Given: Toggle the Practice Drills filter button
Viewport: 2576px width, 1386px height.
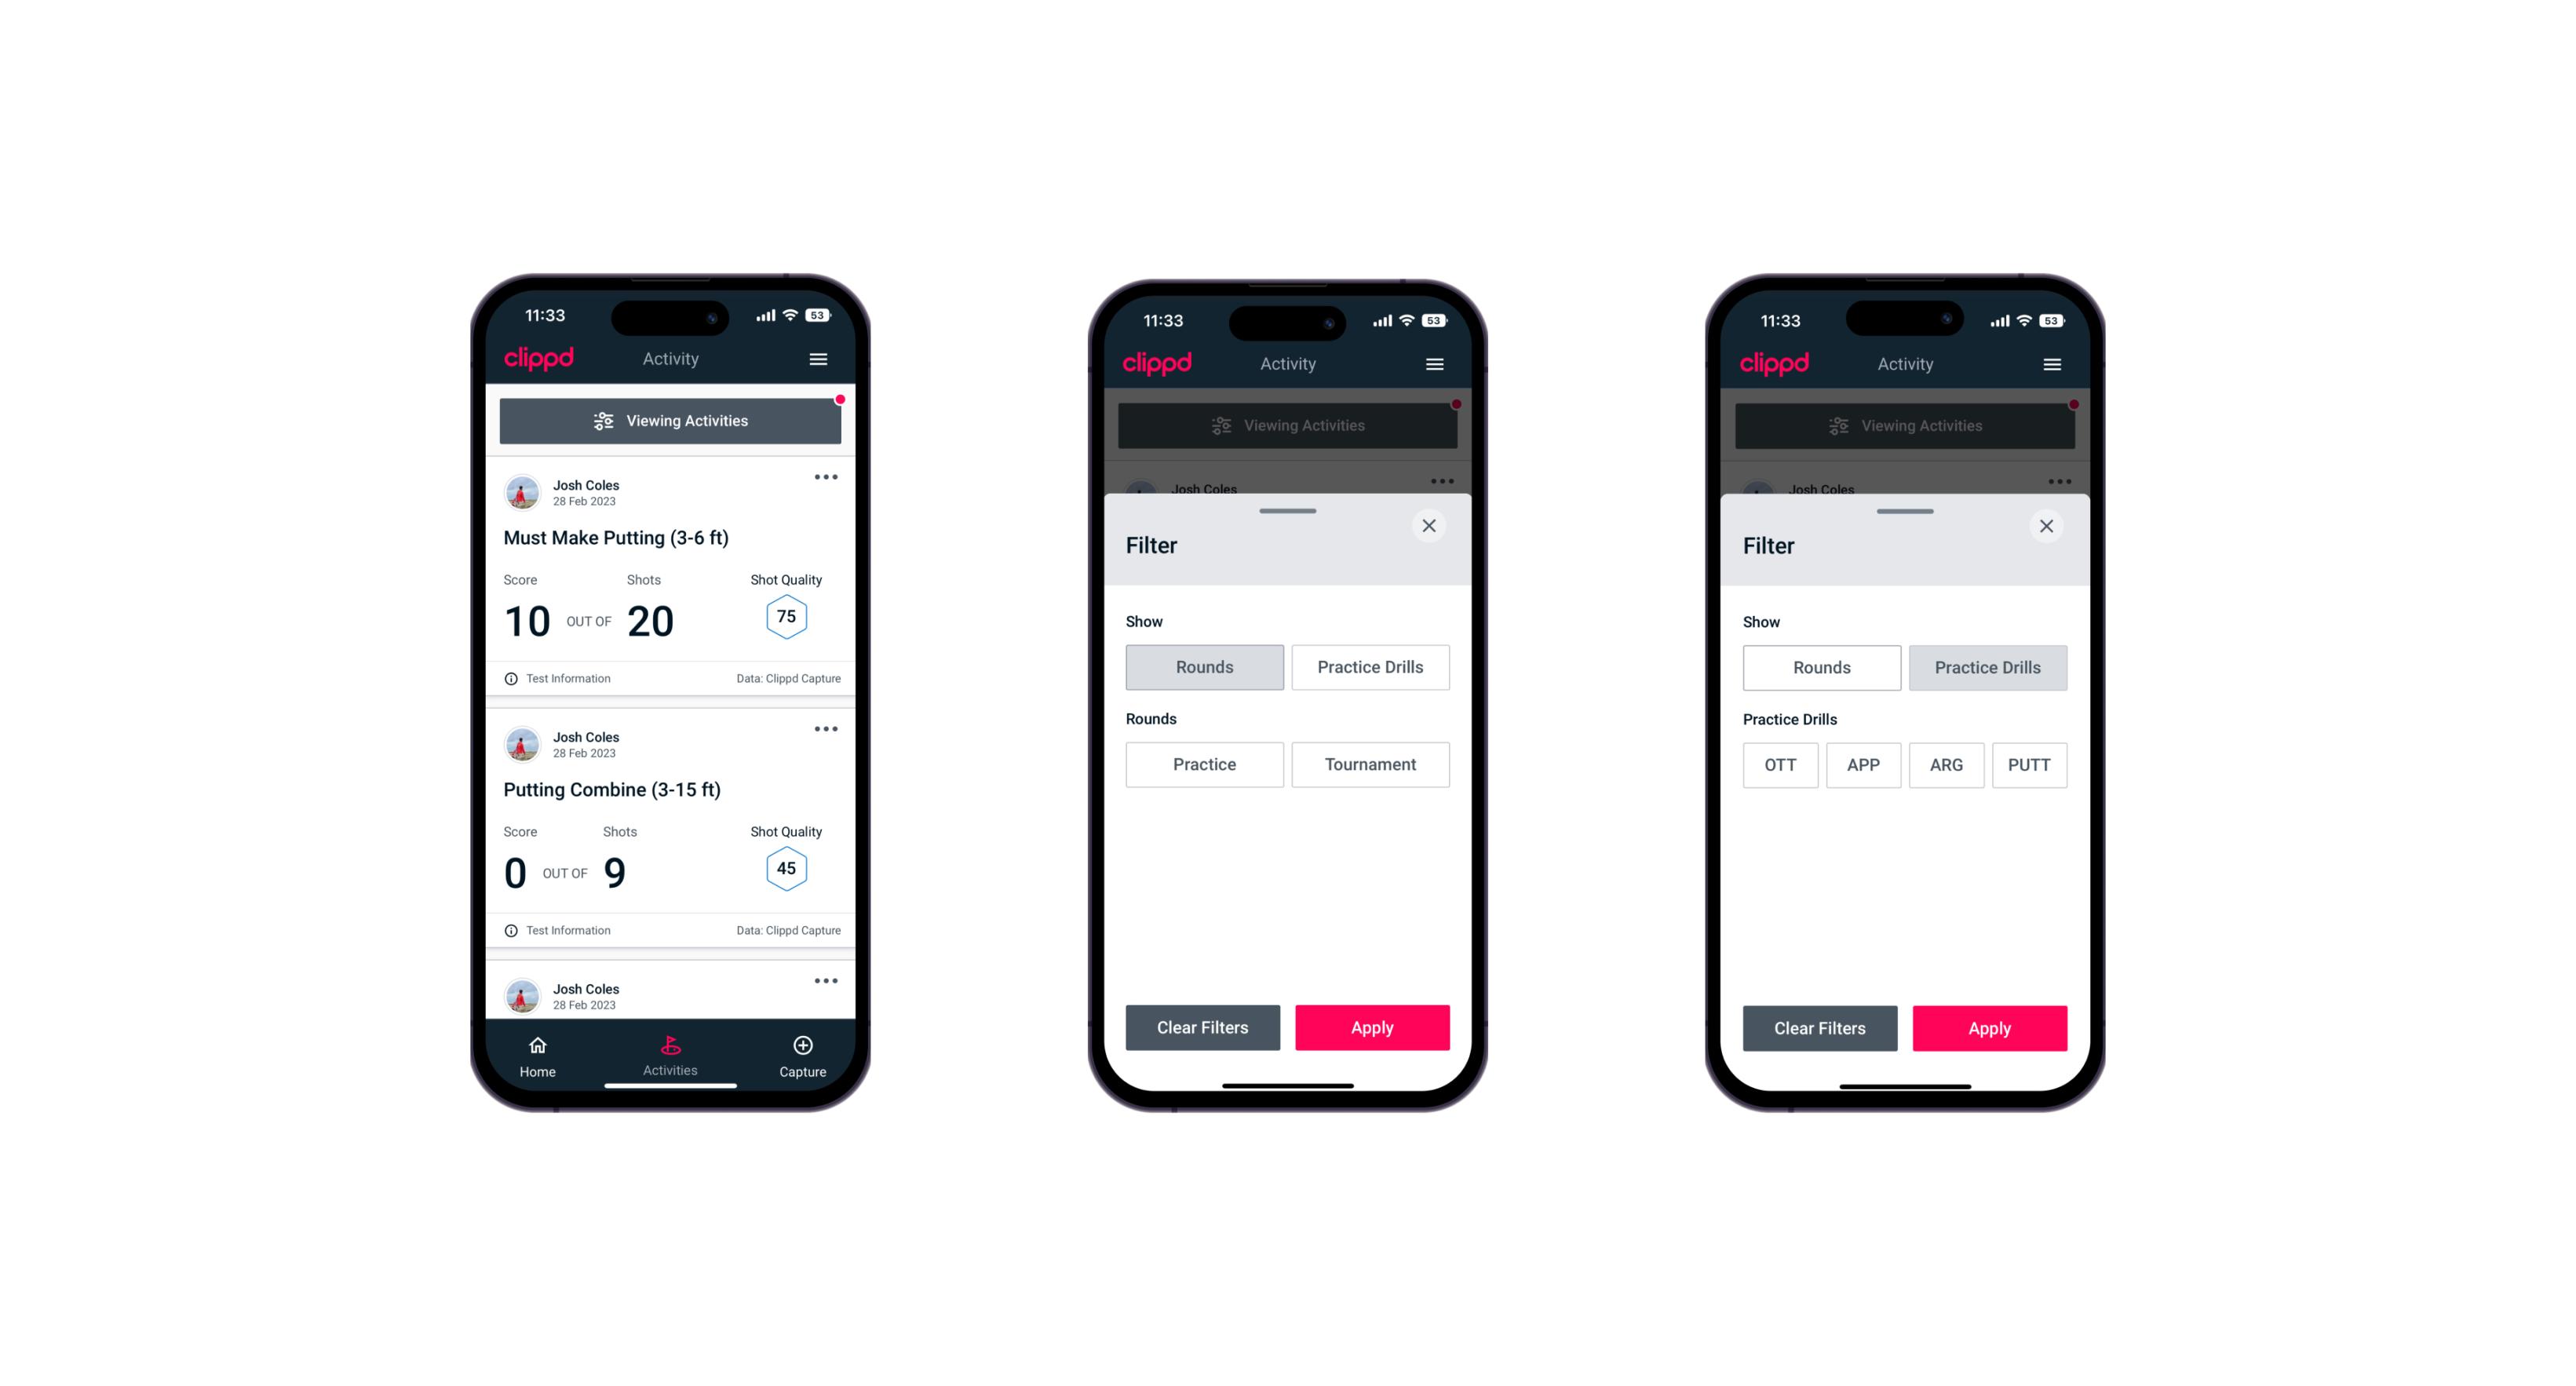Looking at the screenshot, I should coord(1369,666).
